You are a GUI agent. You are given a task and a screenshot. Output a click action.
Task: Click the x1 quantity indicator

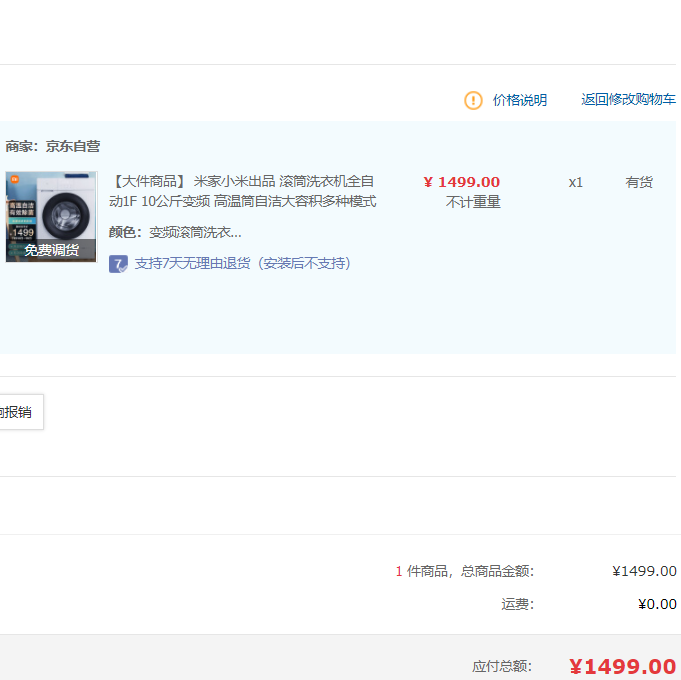575,182
